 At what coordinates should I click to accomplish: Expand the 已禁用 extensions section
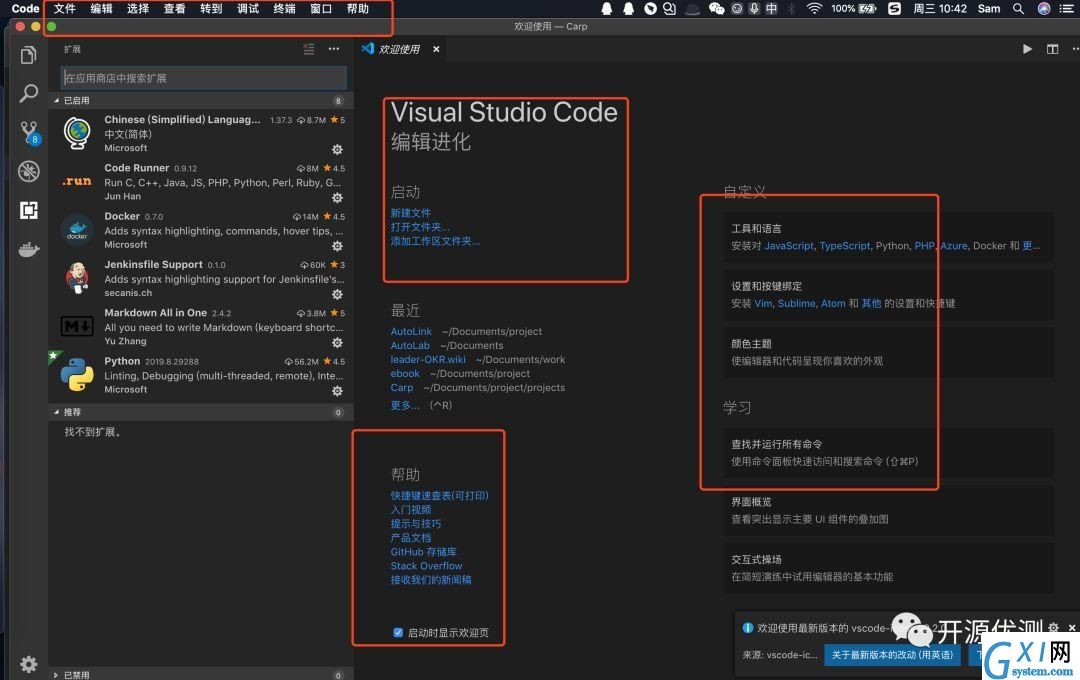coord(201,674)
